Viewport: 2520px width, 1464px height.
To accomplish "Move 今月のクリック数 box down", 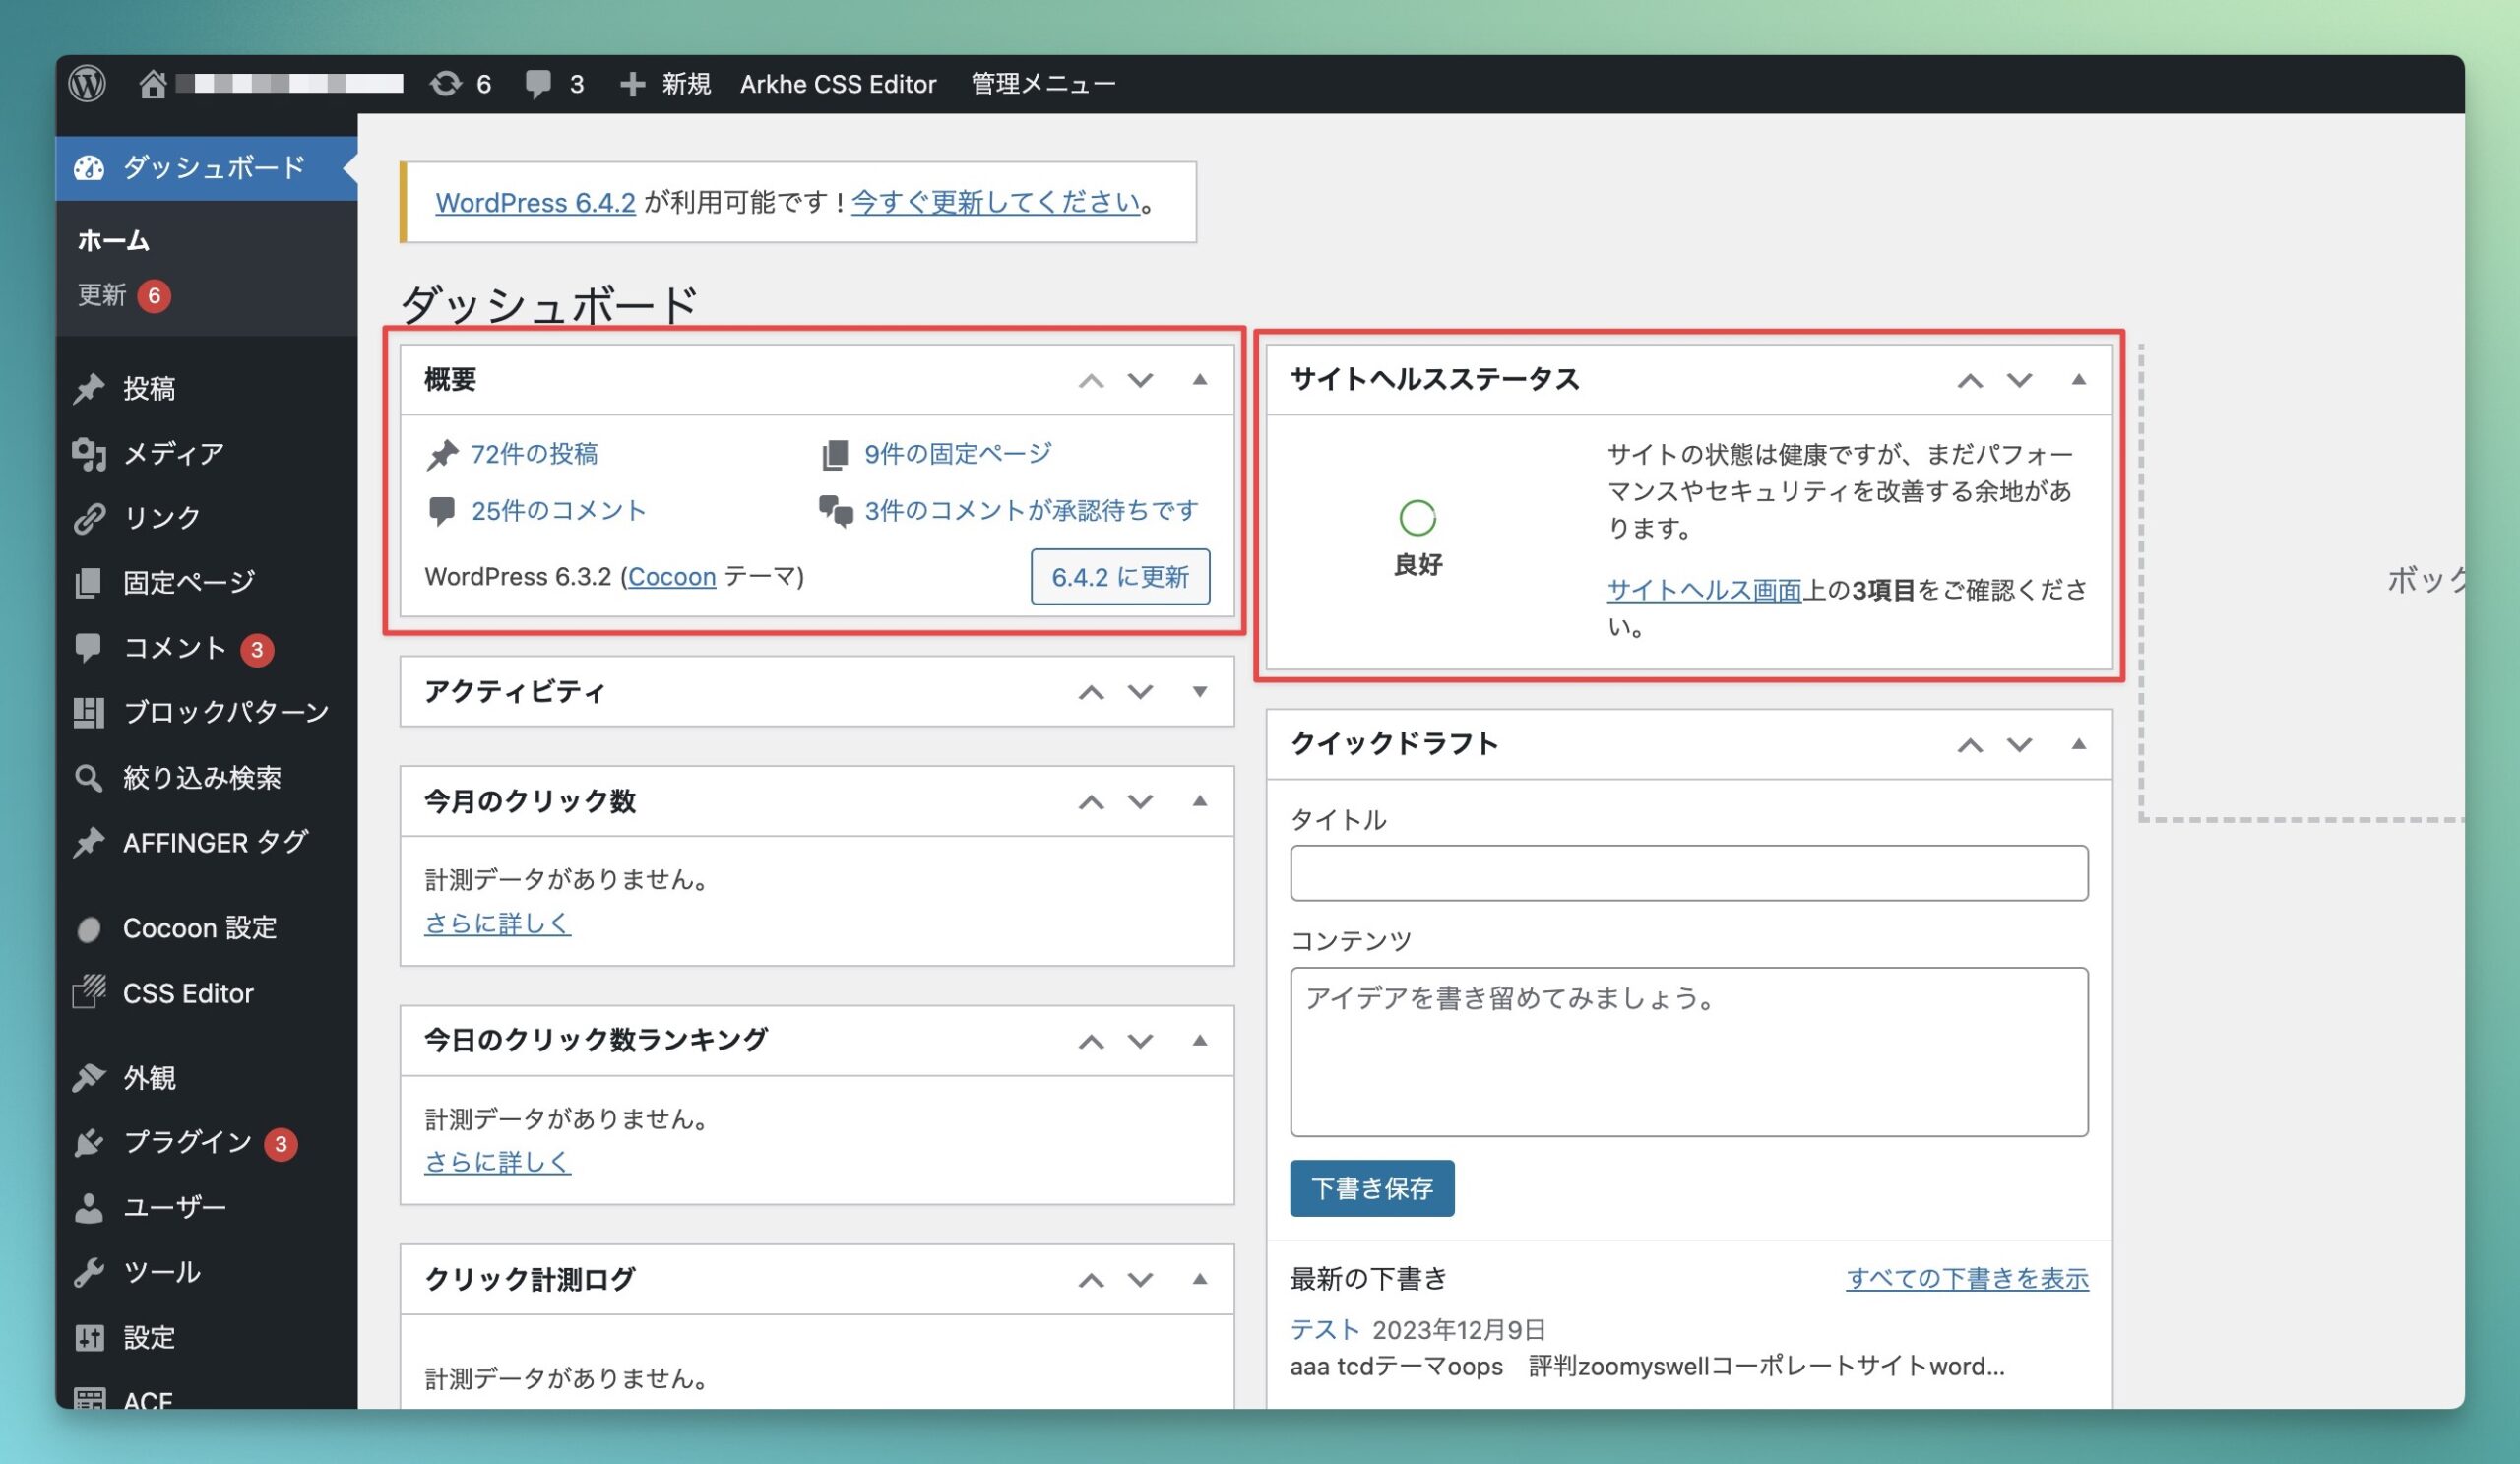I will [1140, 802].
